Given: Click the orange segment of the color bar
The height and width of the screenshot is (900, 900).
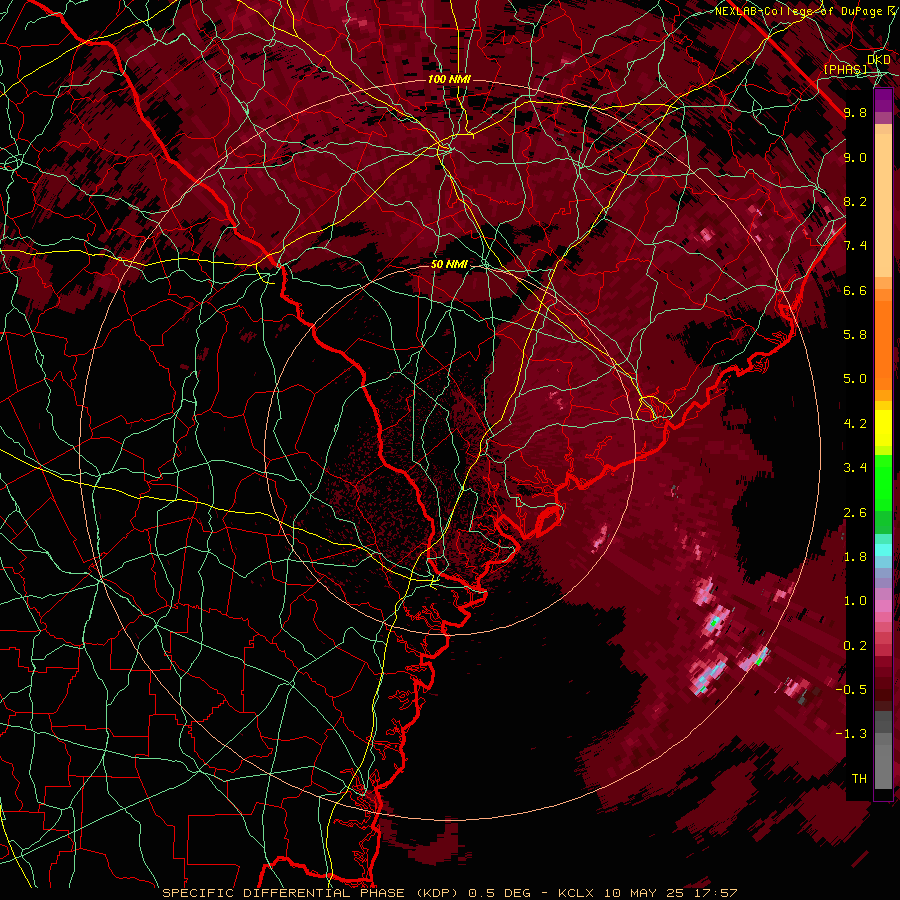Looking at the screenshot, I should 883,339.
